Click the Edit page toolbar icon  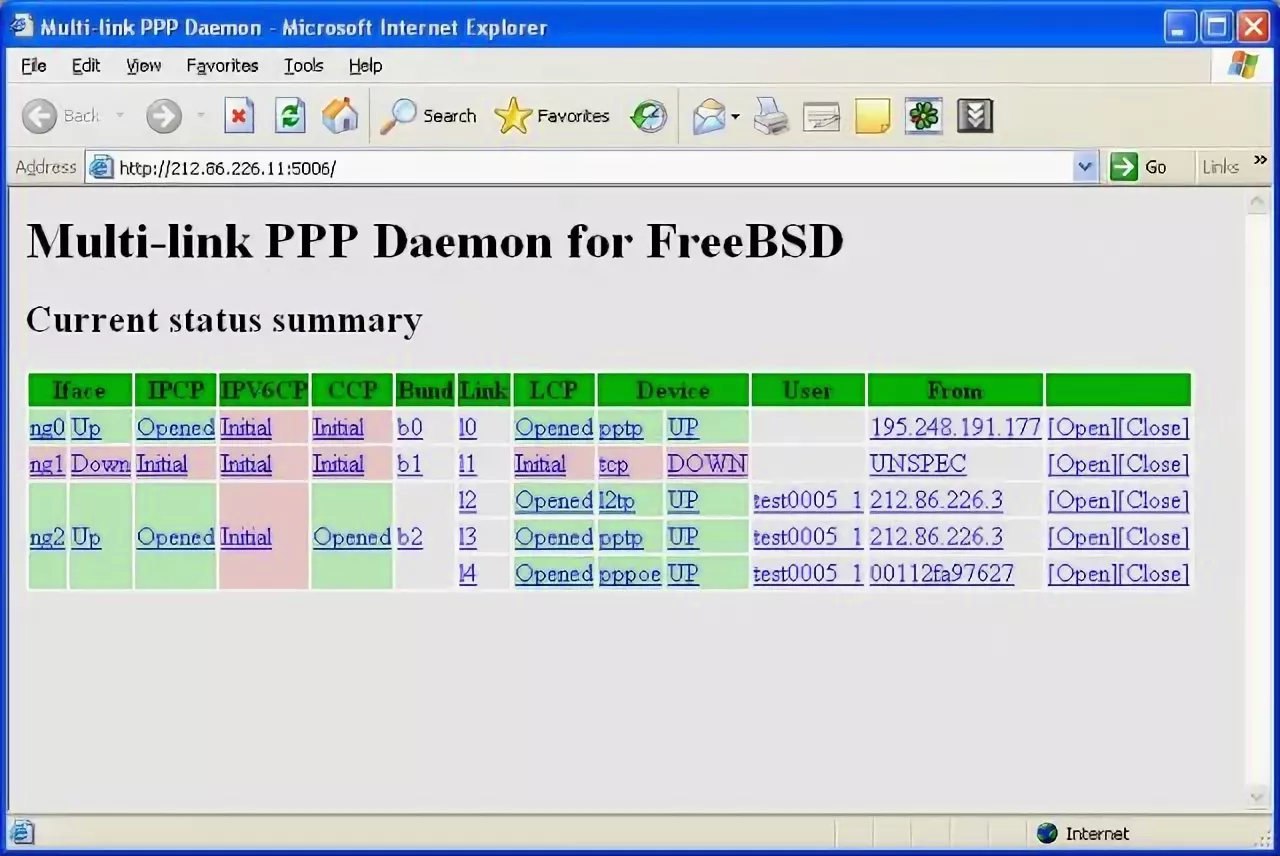coord(822,116)
